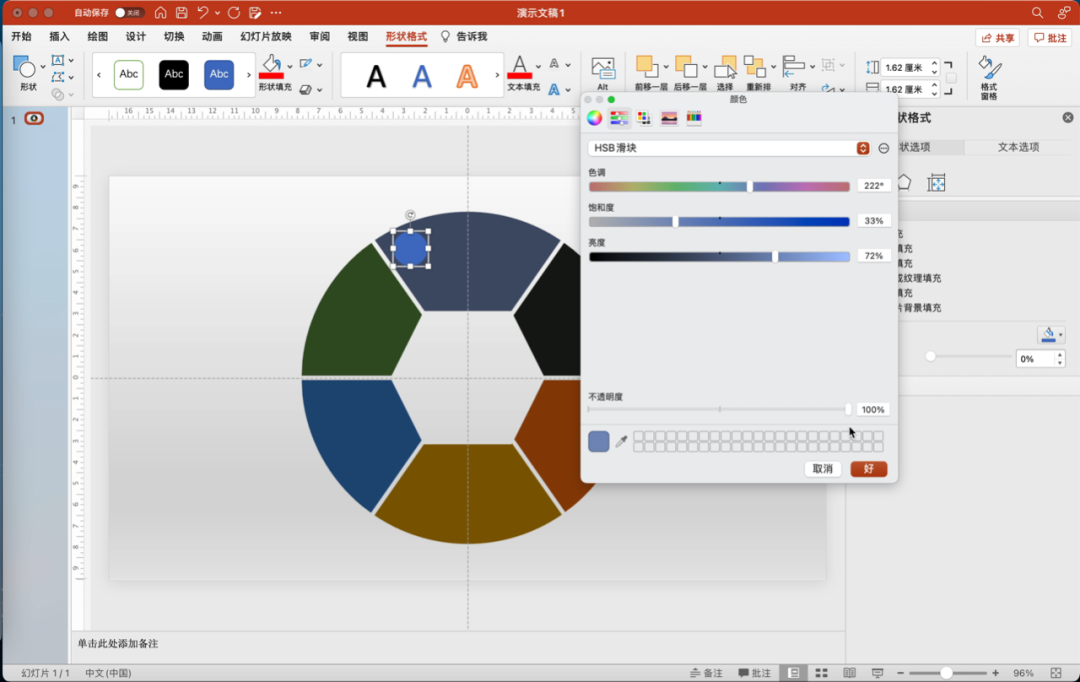Switch to slide sorter view
The height and width of the screenshot is (682, 1080).
coord(822,673)
